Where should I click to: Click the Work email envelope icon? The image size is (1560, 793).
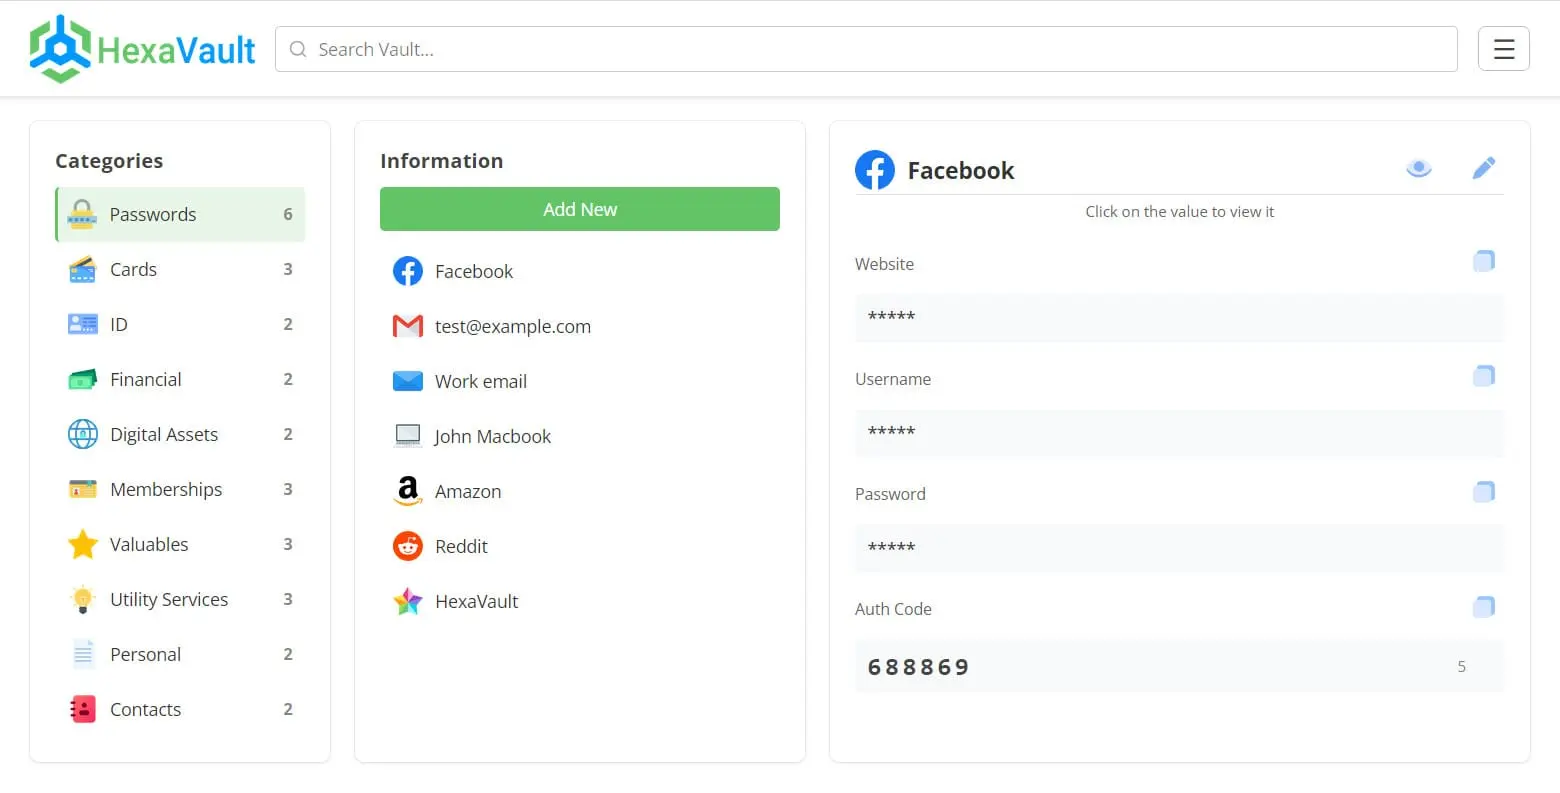point(407,381)
